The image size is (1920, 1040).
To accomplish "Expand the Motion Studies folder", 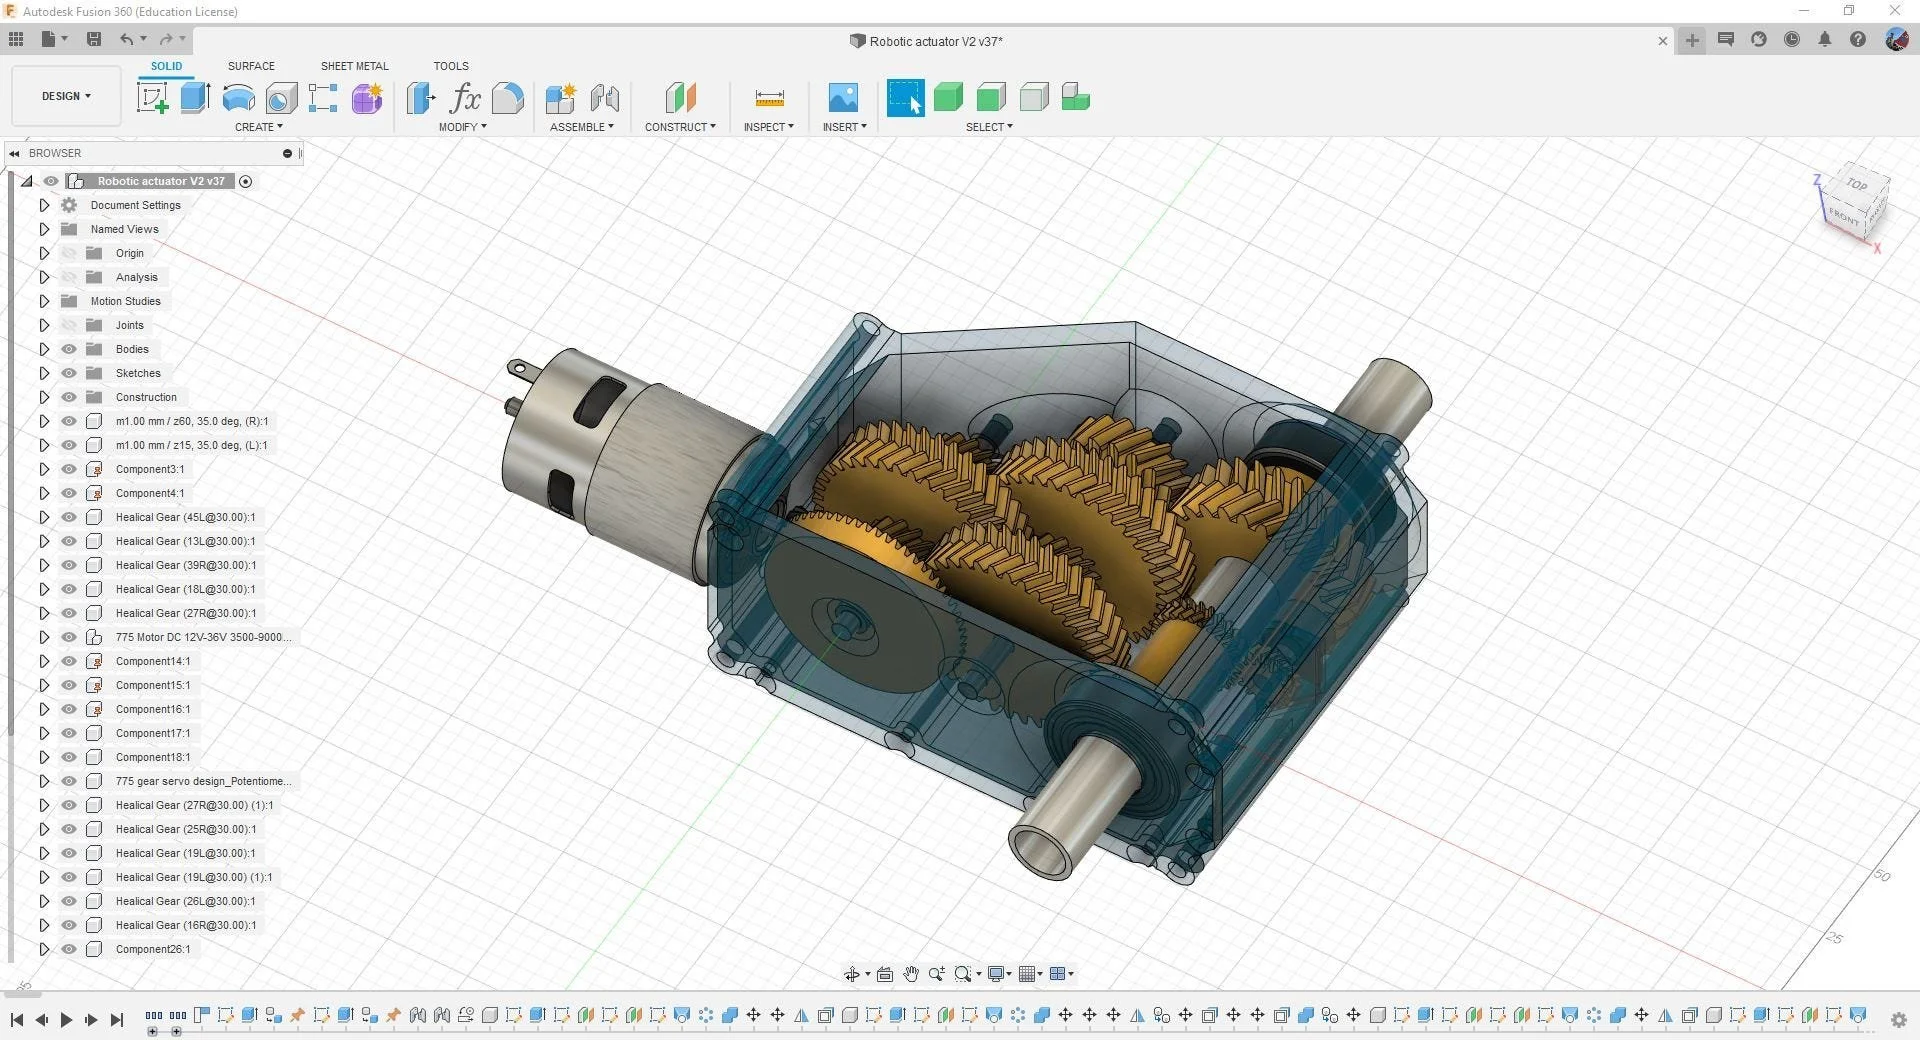I will [44, 301].
